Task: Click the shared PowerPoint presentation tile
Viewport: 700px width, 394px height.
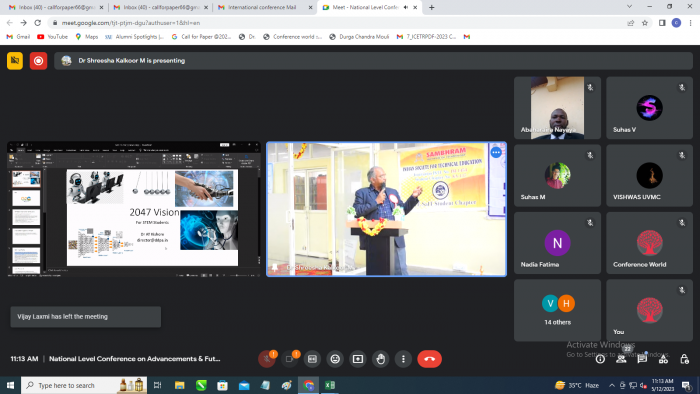Action: point(133,209)
